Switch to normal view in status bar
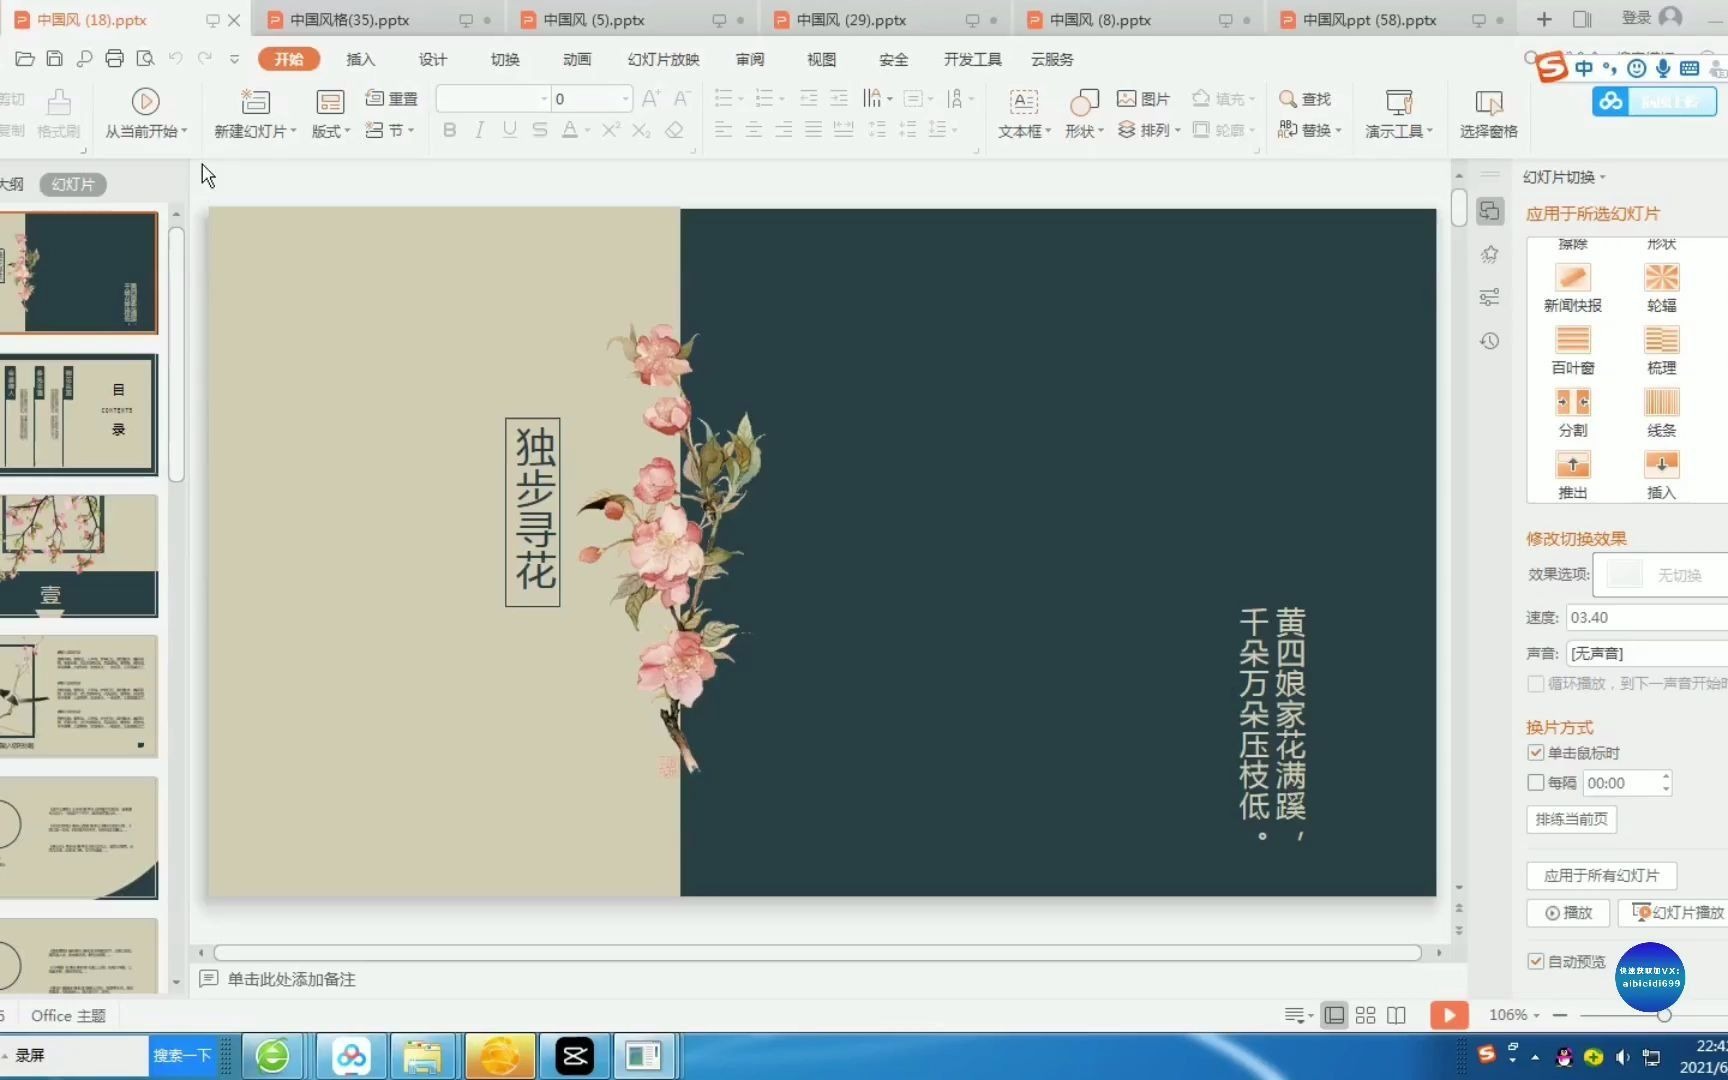Screen dimensions: 1728x1080 coord(1334,1015)
